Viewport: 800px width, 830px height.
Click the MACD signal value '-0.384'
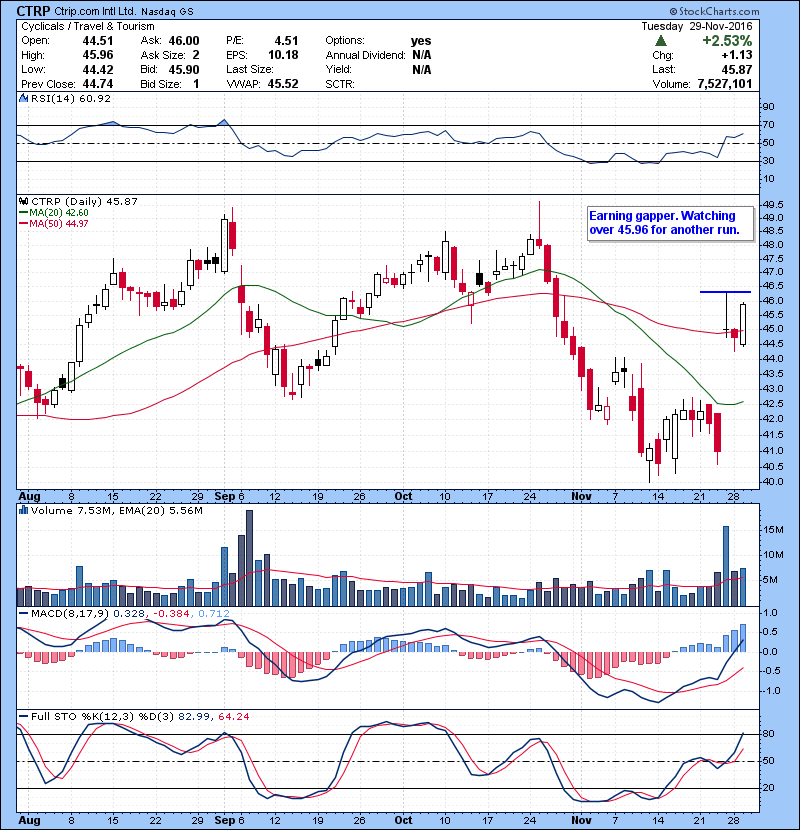click(172, 614)
